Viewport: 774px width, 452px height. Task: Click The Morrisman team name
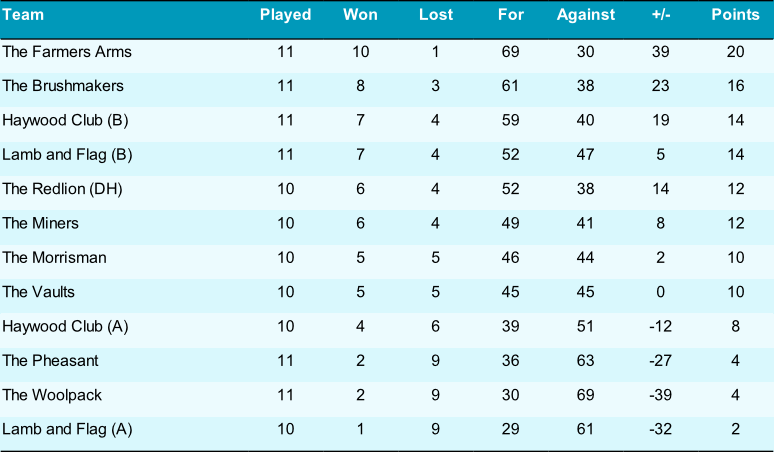pos(54,258)
